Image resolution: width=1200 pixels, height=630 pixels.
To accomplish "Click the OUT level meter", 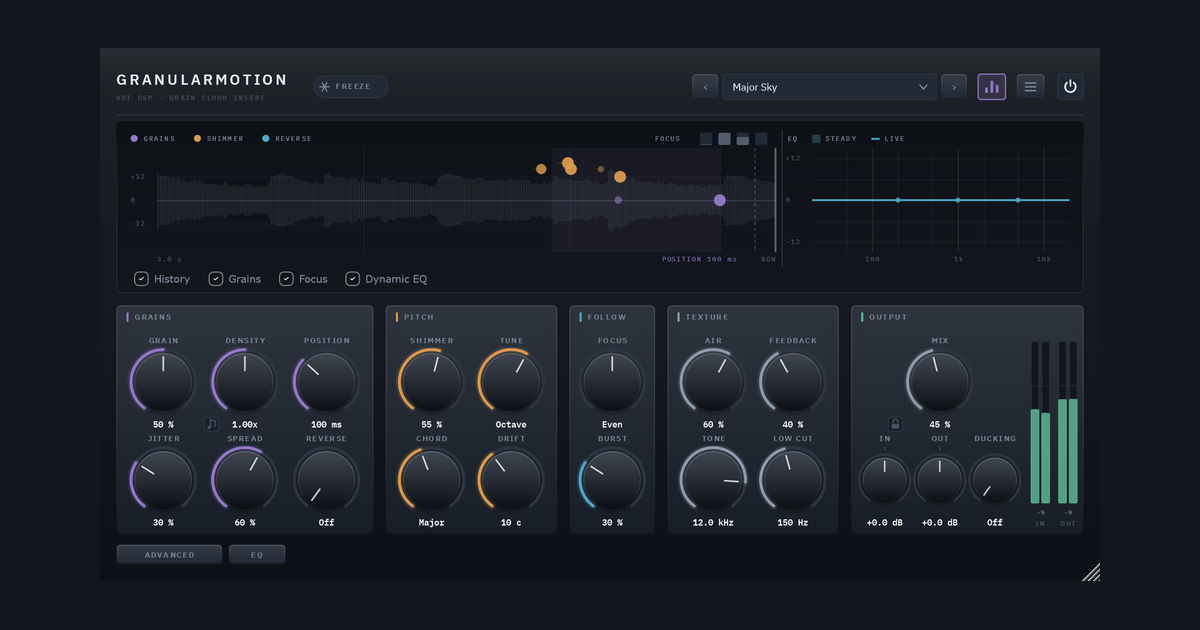I will [1068, 422].
